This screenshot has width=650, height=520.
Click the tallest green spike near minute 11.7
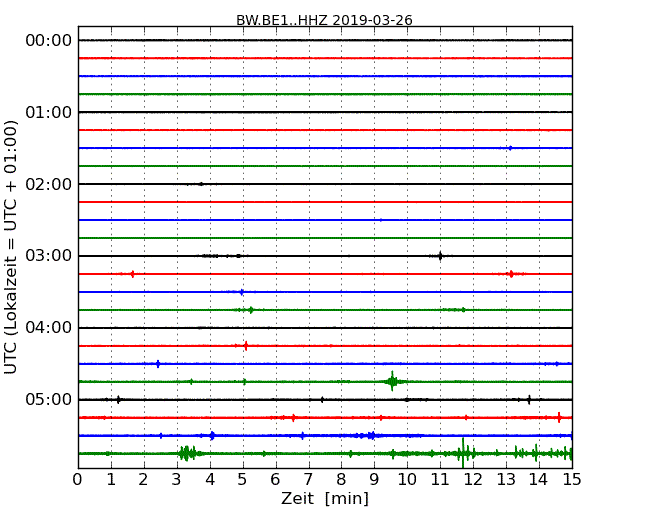(463, 453)
